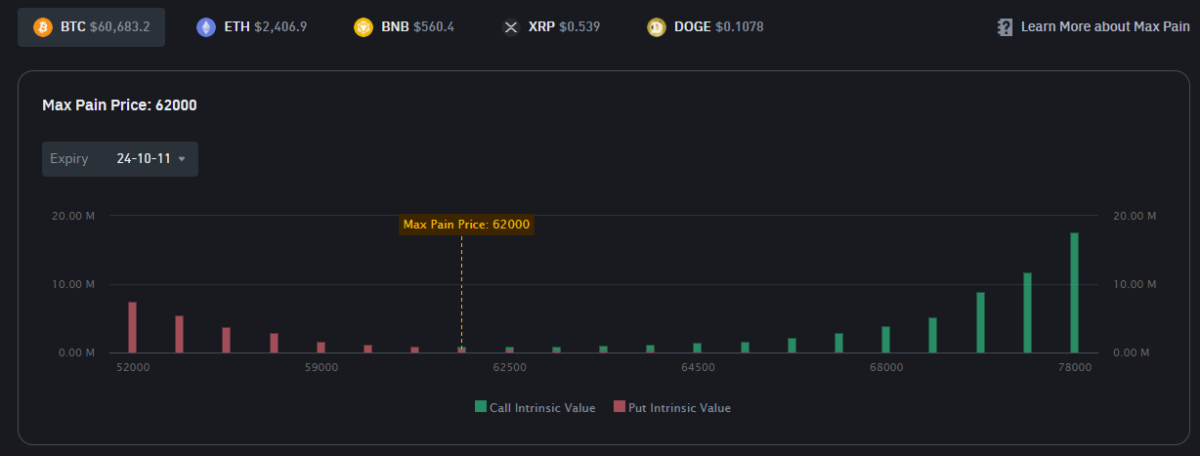
Task: Click the 68000 x-axis label
Action: pos(886,368)
